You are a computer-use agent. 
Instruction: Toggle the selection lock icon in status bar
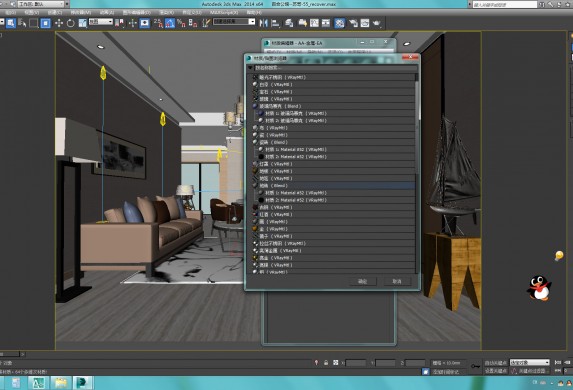tap(326, 363)
